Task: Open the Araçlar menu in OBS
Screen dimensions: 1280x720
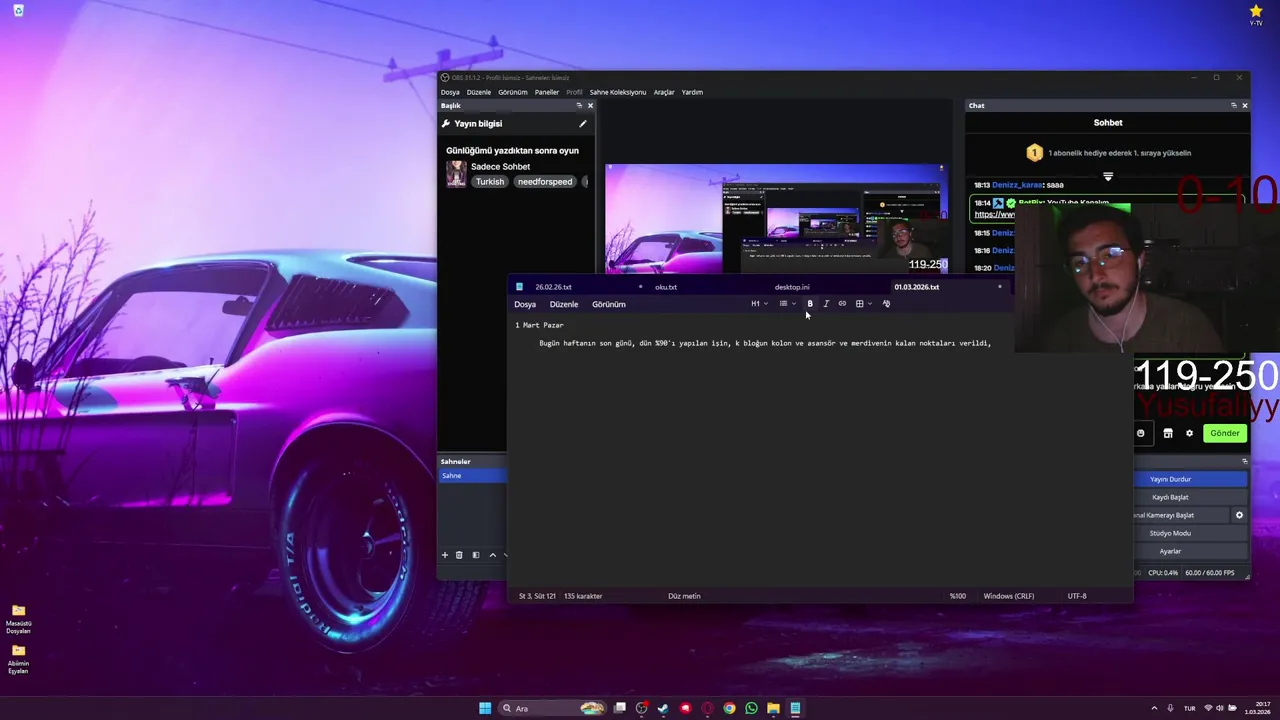Action: point(664,92)
